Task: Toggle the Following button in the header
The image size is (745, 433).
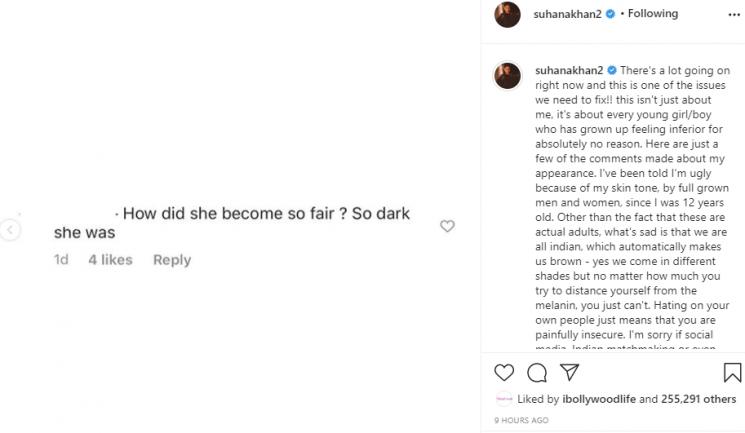Action: click(652, 14)
